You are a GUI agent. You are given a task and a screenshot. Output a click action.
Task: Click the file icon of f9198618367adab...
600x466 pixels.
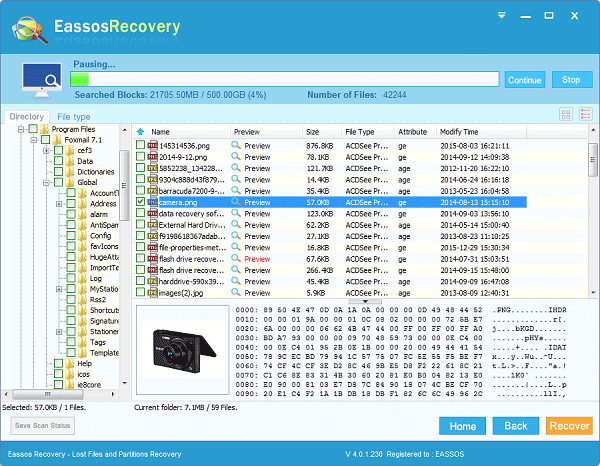pyautogui.click(x=153, y=236)
